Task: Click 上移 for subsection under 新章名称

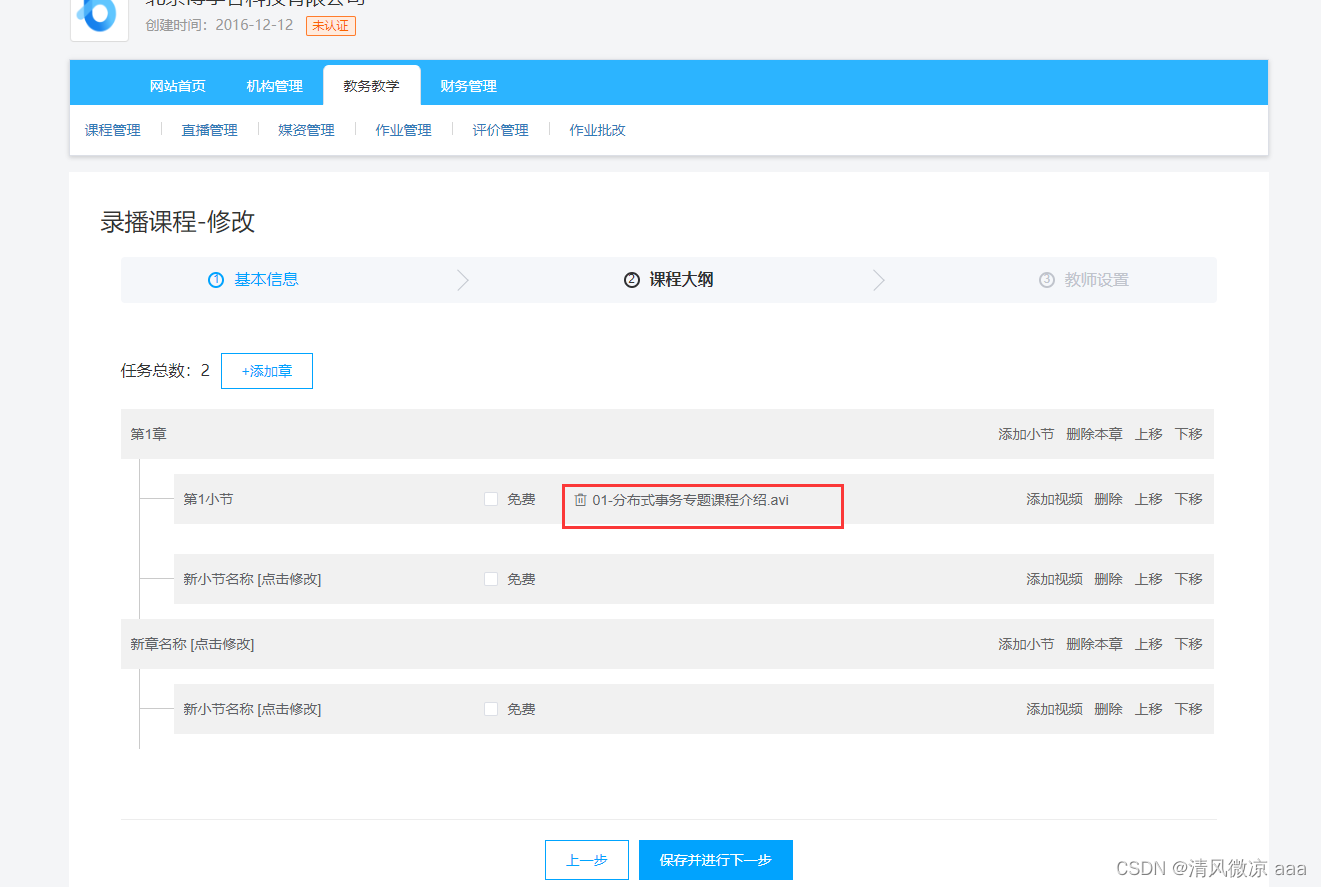Action: tap(1149, 709)
